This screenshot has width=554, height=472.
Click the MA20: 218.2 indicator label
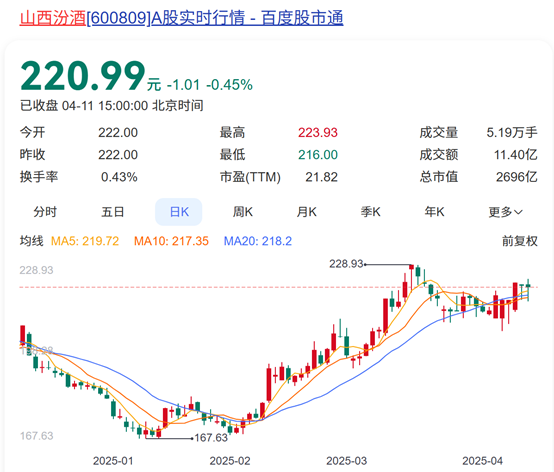pos(258,241)
